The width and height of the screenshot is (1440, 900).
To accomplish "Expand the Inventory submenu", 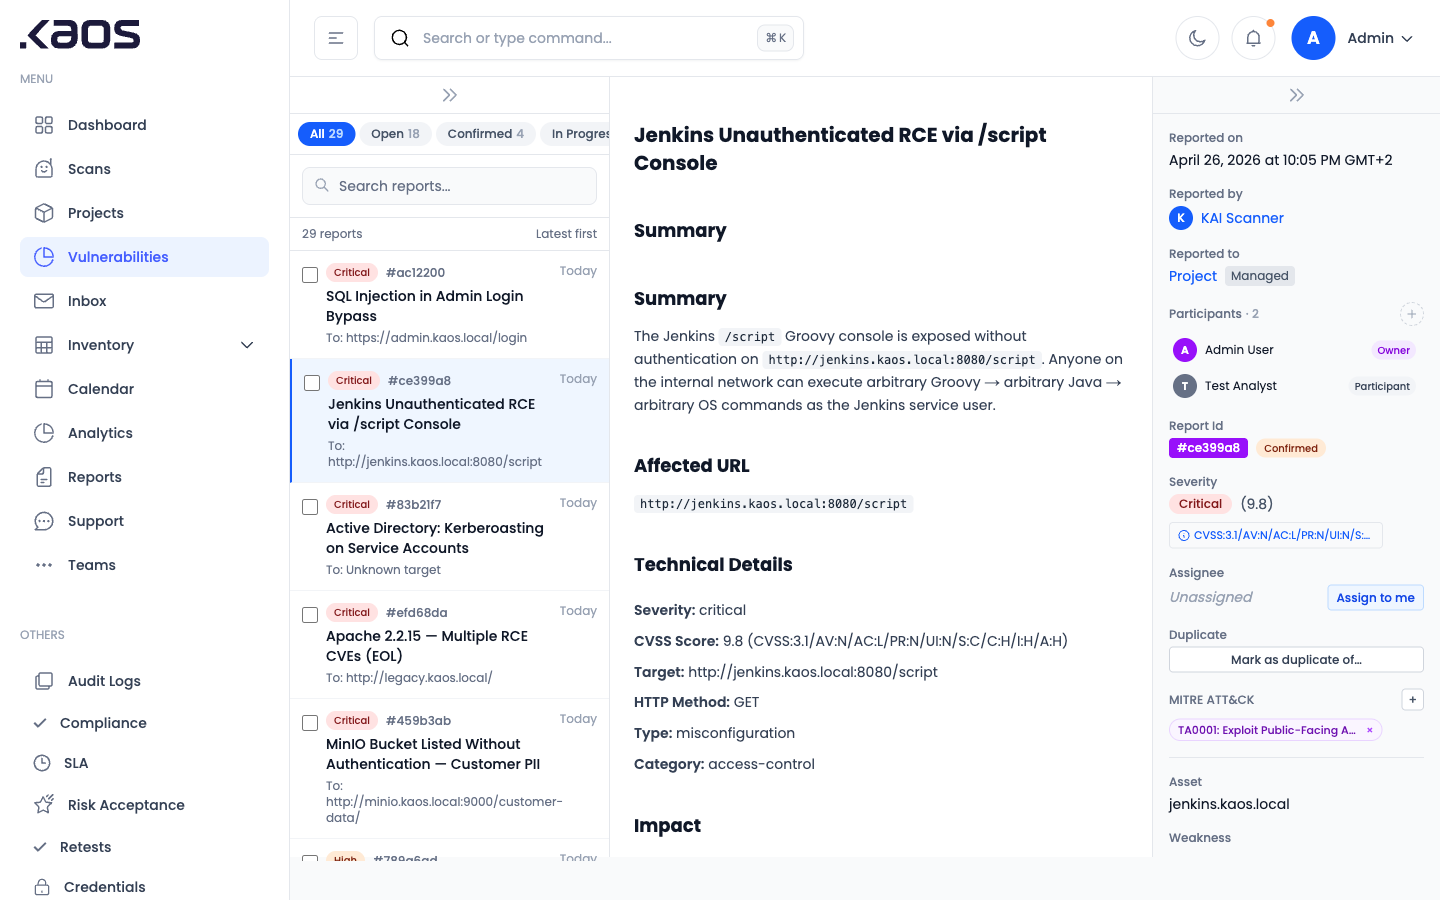I will point(247,345).
